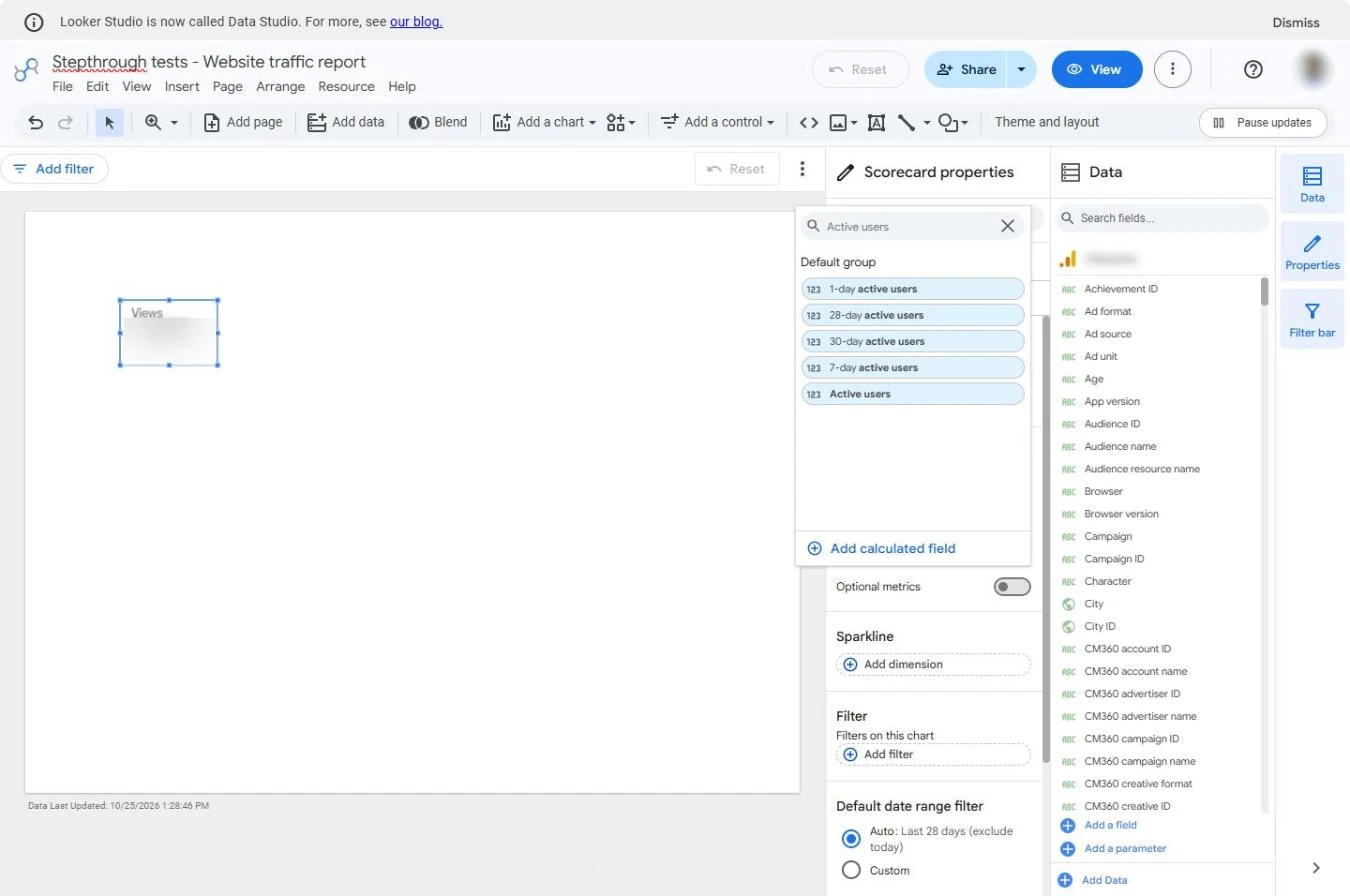Image resolution: width=1350 pixels, height=896 pixels.
Task: Open the filter bar three-dot menu
Action: (x=802, y=169)
